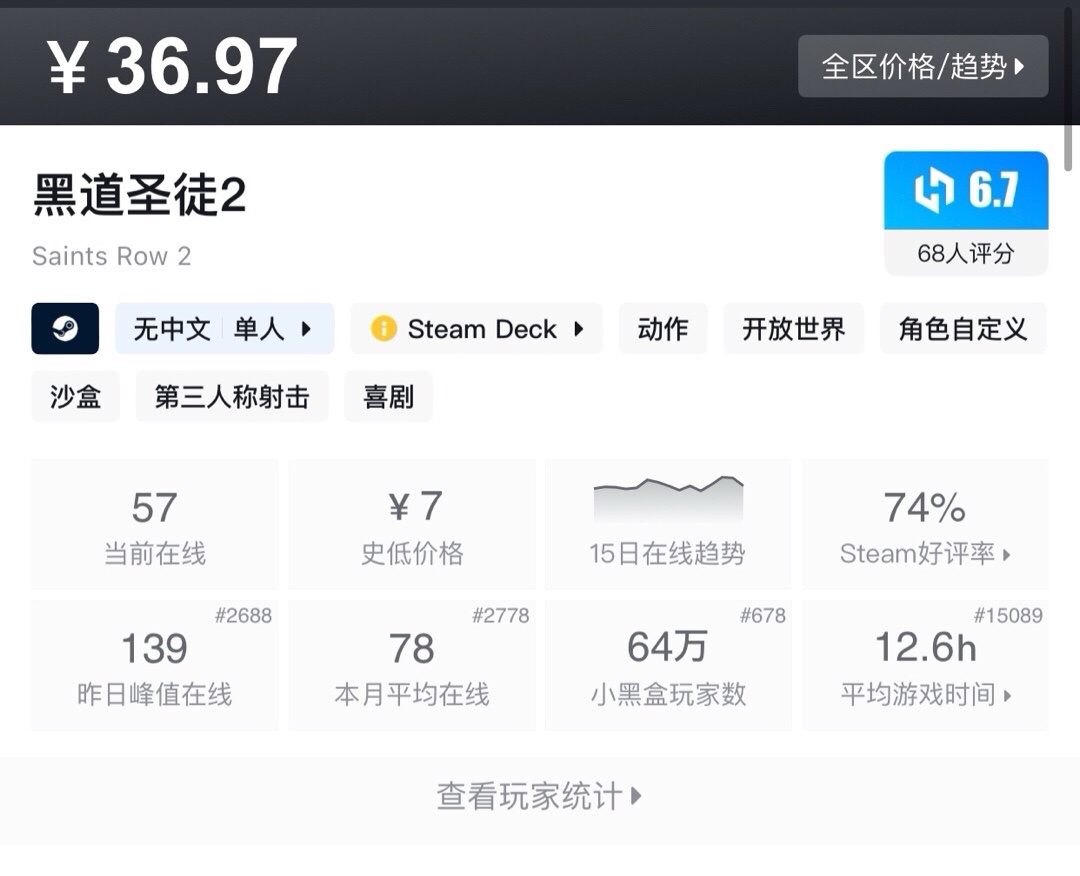Screen dimensions: 1080x876
Task: Expand the 无中文 单人 language info tag
Action: tap(225, 328)
